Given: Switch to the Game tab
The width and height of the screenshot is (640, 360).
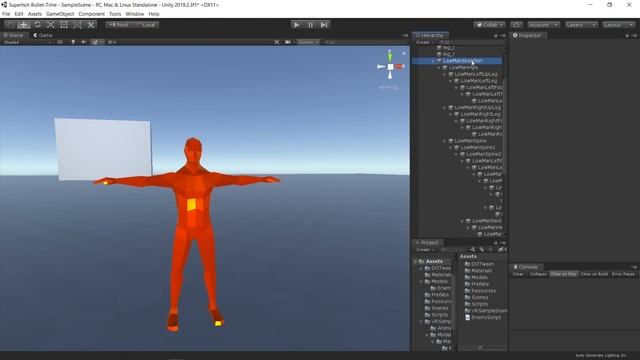Looking at the screenshot, I should (x=43, y=36).
